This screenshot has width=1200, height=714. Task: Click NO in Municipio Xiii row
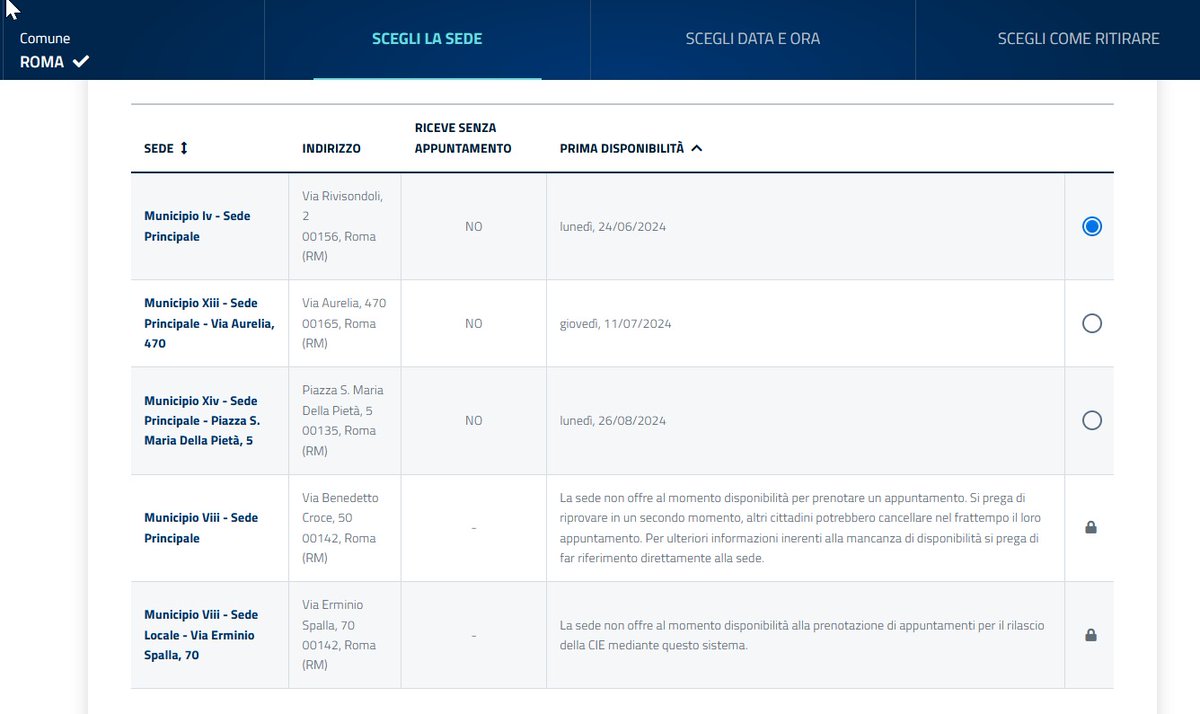[x=473, y=324]
